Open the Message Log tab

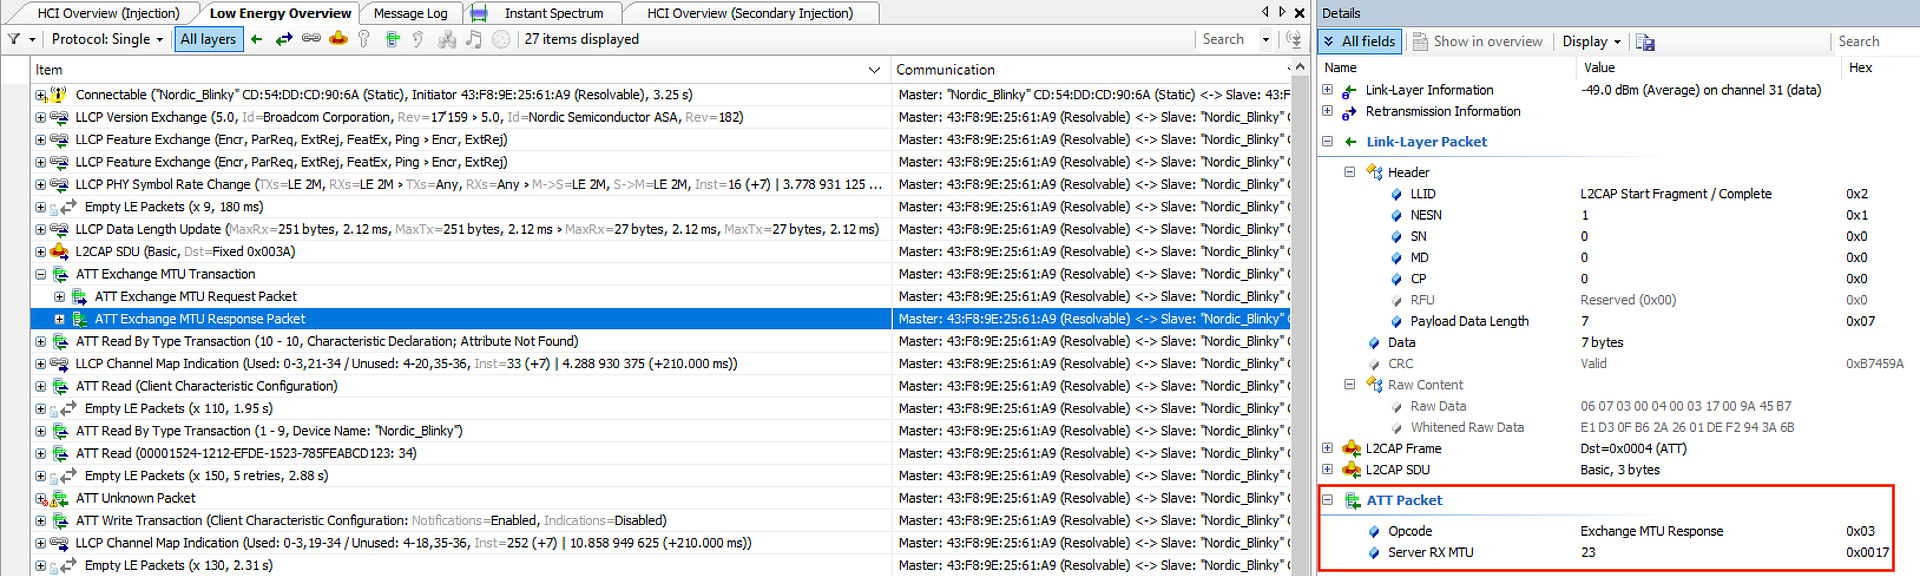pyautogui.click(x=410, y=13)
